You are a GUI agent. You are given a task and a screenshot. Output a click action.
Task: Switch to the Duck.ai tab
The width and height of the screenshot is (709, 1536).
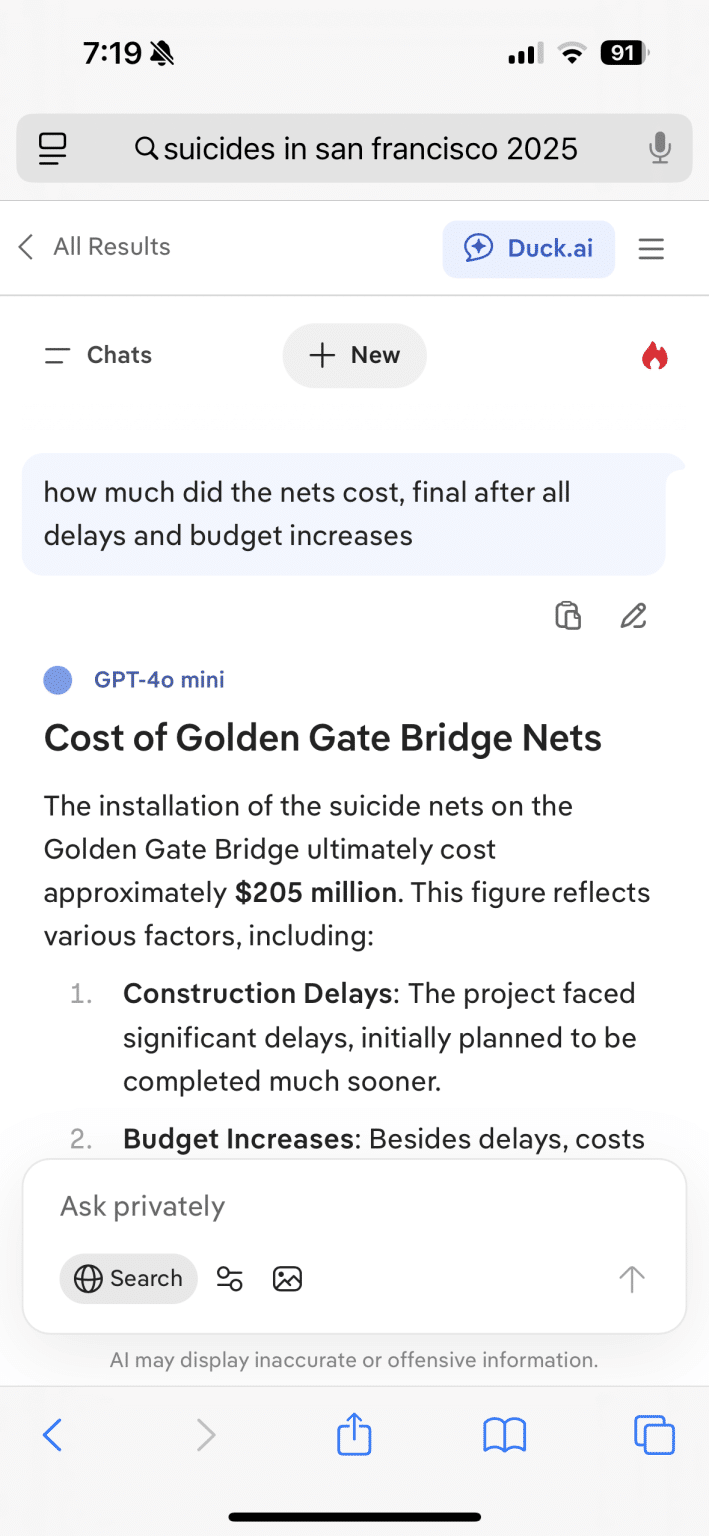coord(529,248)
